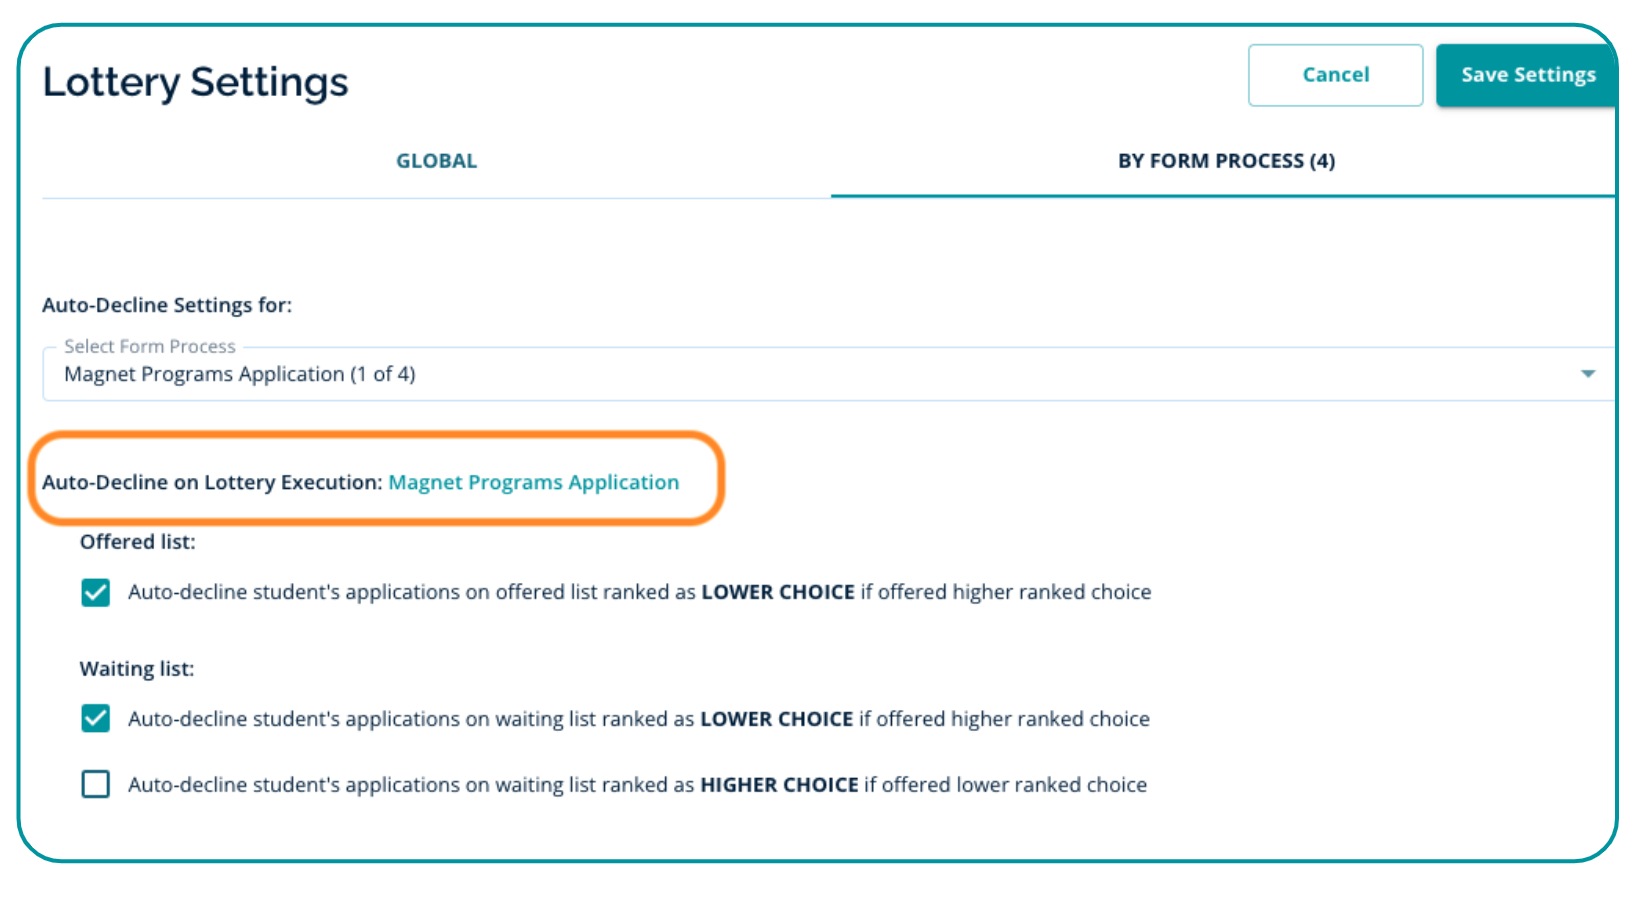1640x900 pixels.
Task: Click 'Magnet Programs Application (1 of 4)' selected value
Action: point(240,374)
